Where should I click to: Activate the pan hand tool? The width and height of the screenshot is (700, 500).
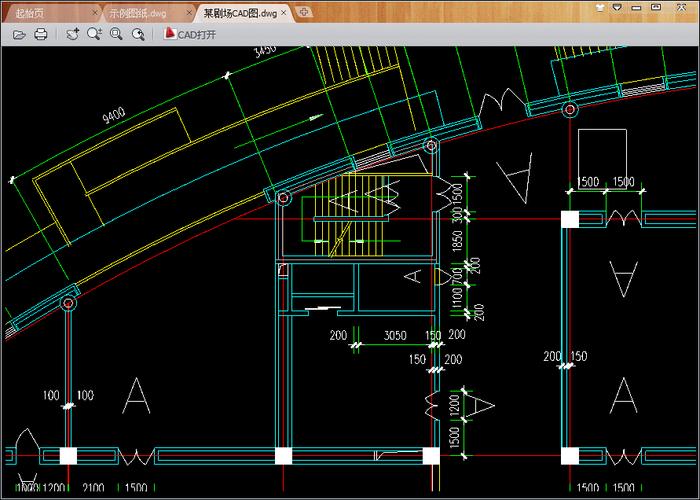73,34
